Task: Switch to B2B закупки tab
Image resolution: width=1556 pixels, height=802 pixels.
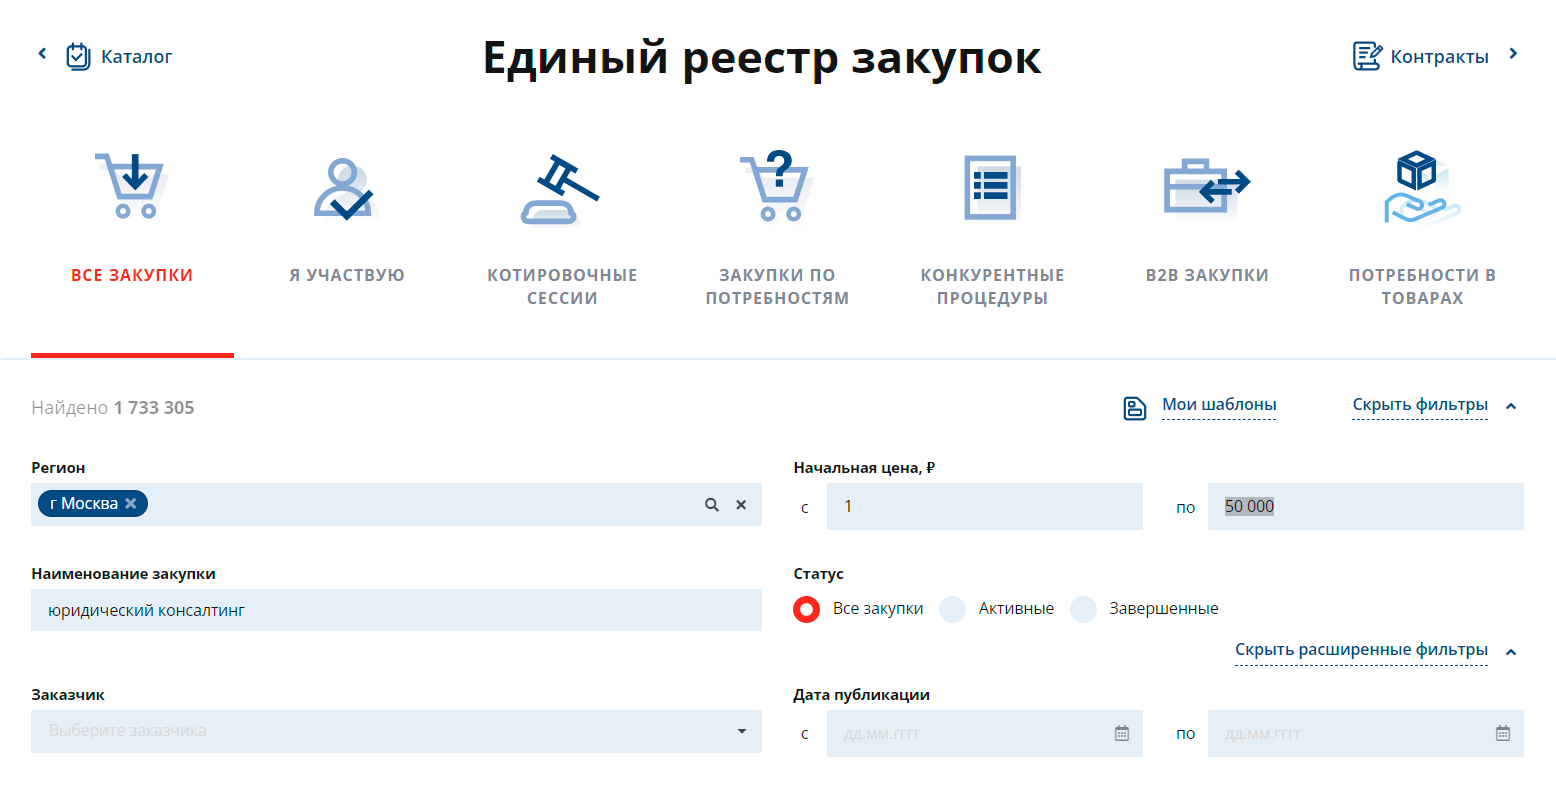Action: point(1207,275)
